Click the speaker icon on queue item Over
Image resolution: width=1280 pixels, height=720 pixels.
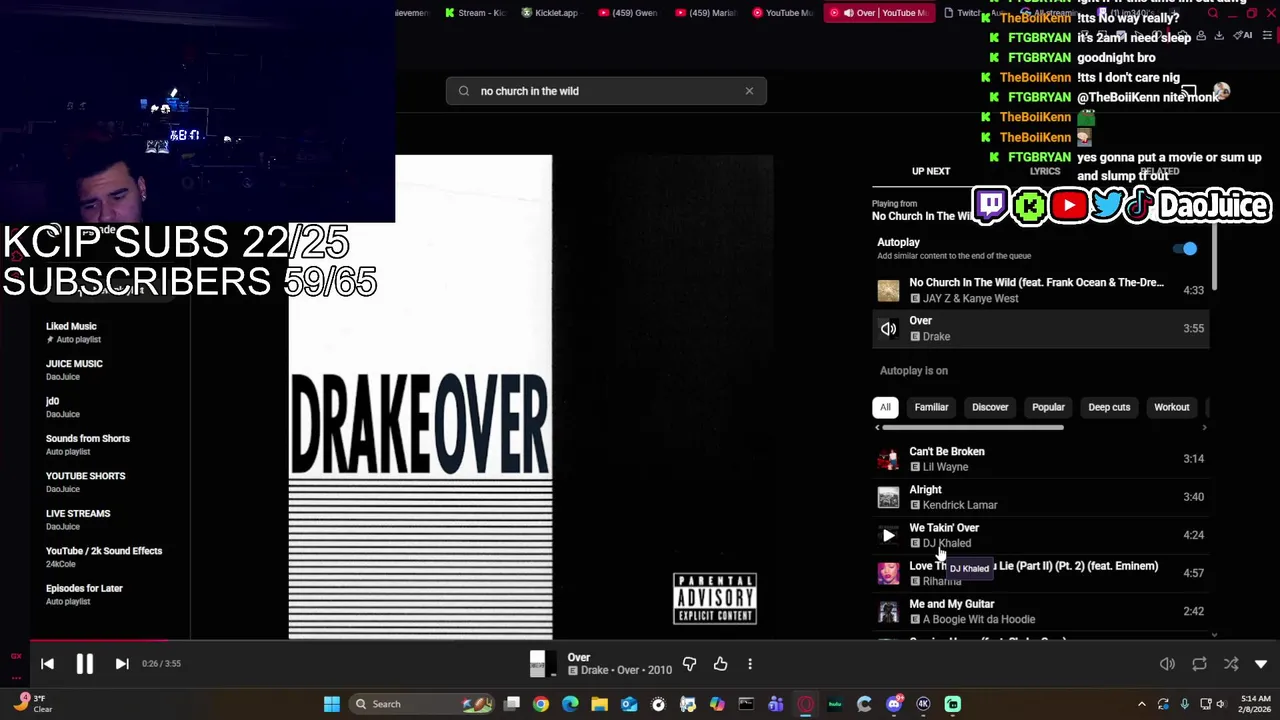pos(888,328)
